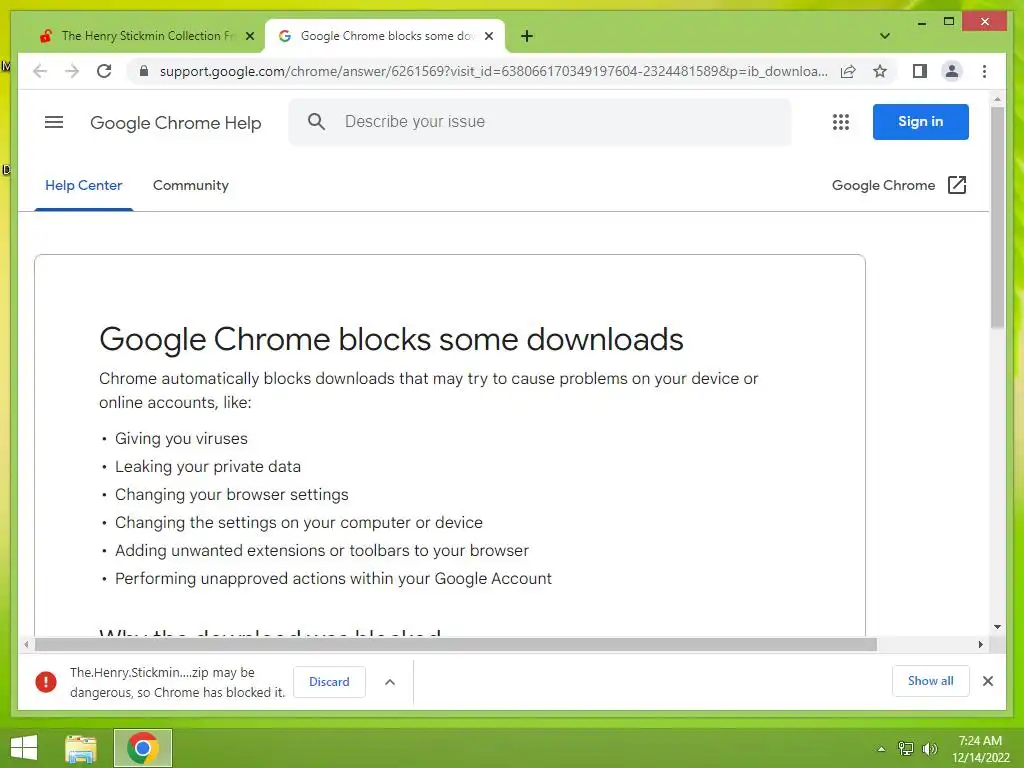Click Changing the settings on your computer bullet
Viewport: 1024px width, 768px height.
click(298, 522)
